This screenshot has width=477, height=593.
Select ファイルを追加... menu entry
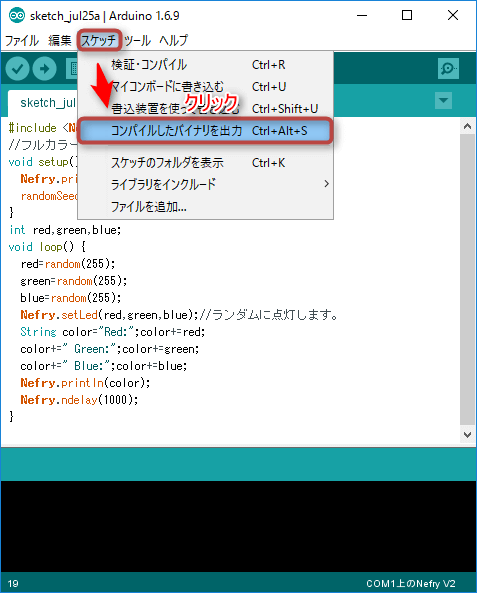[x=205, y=206]
